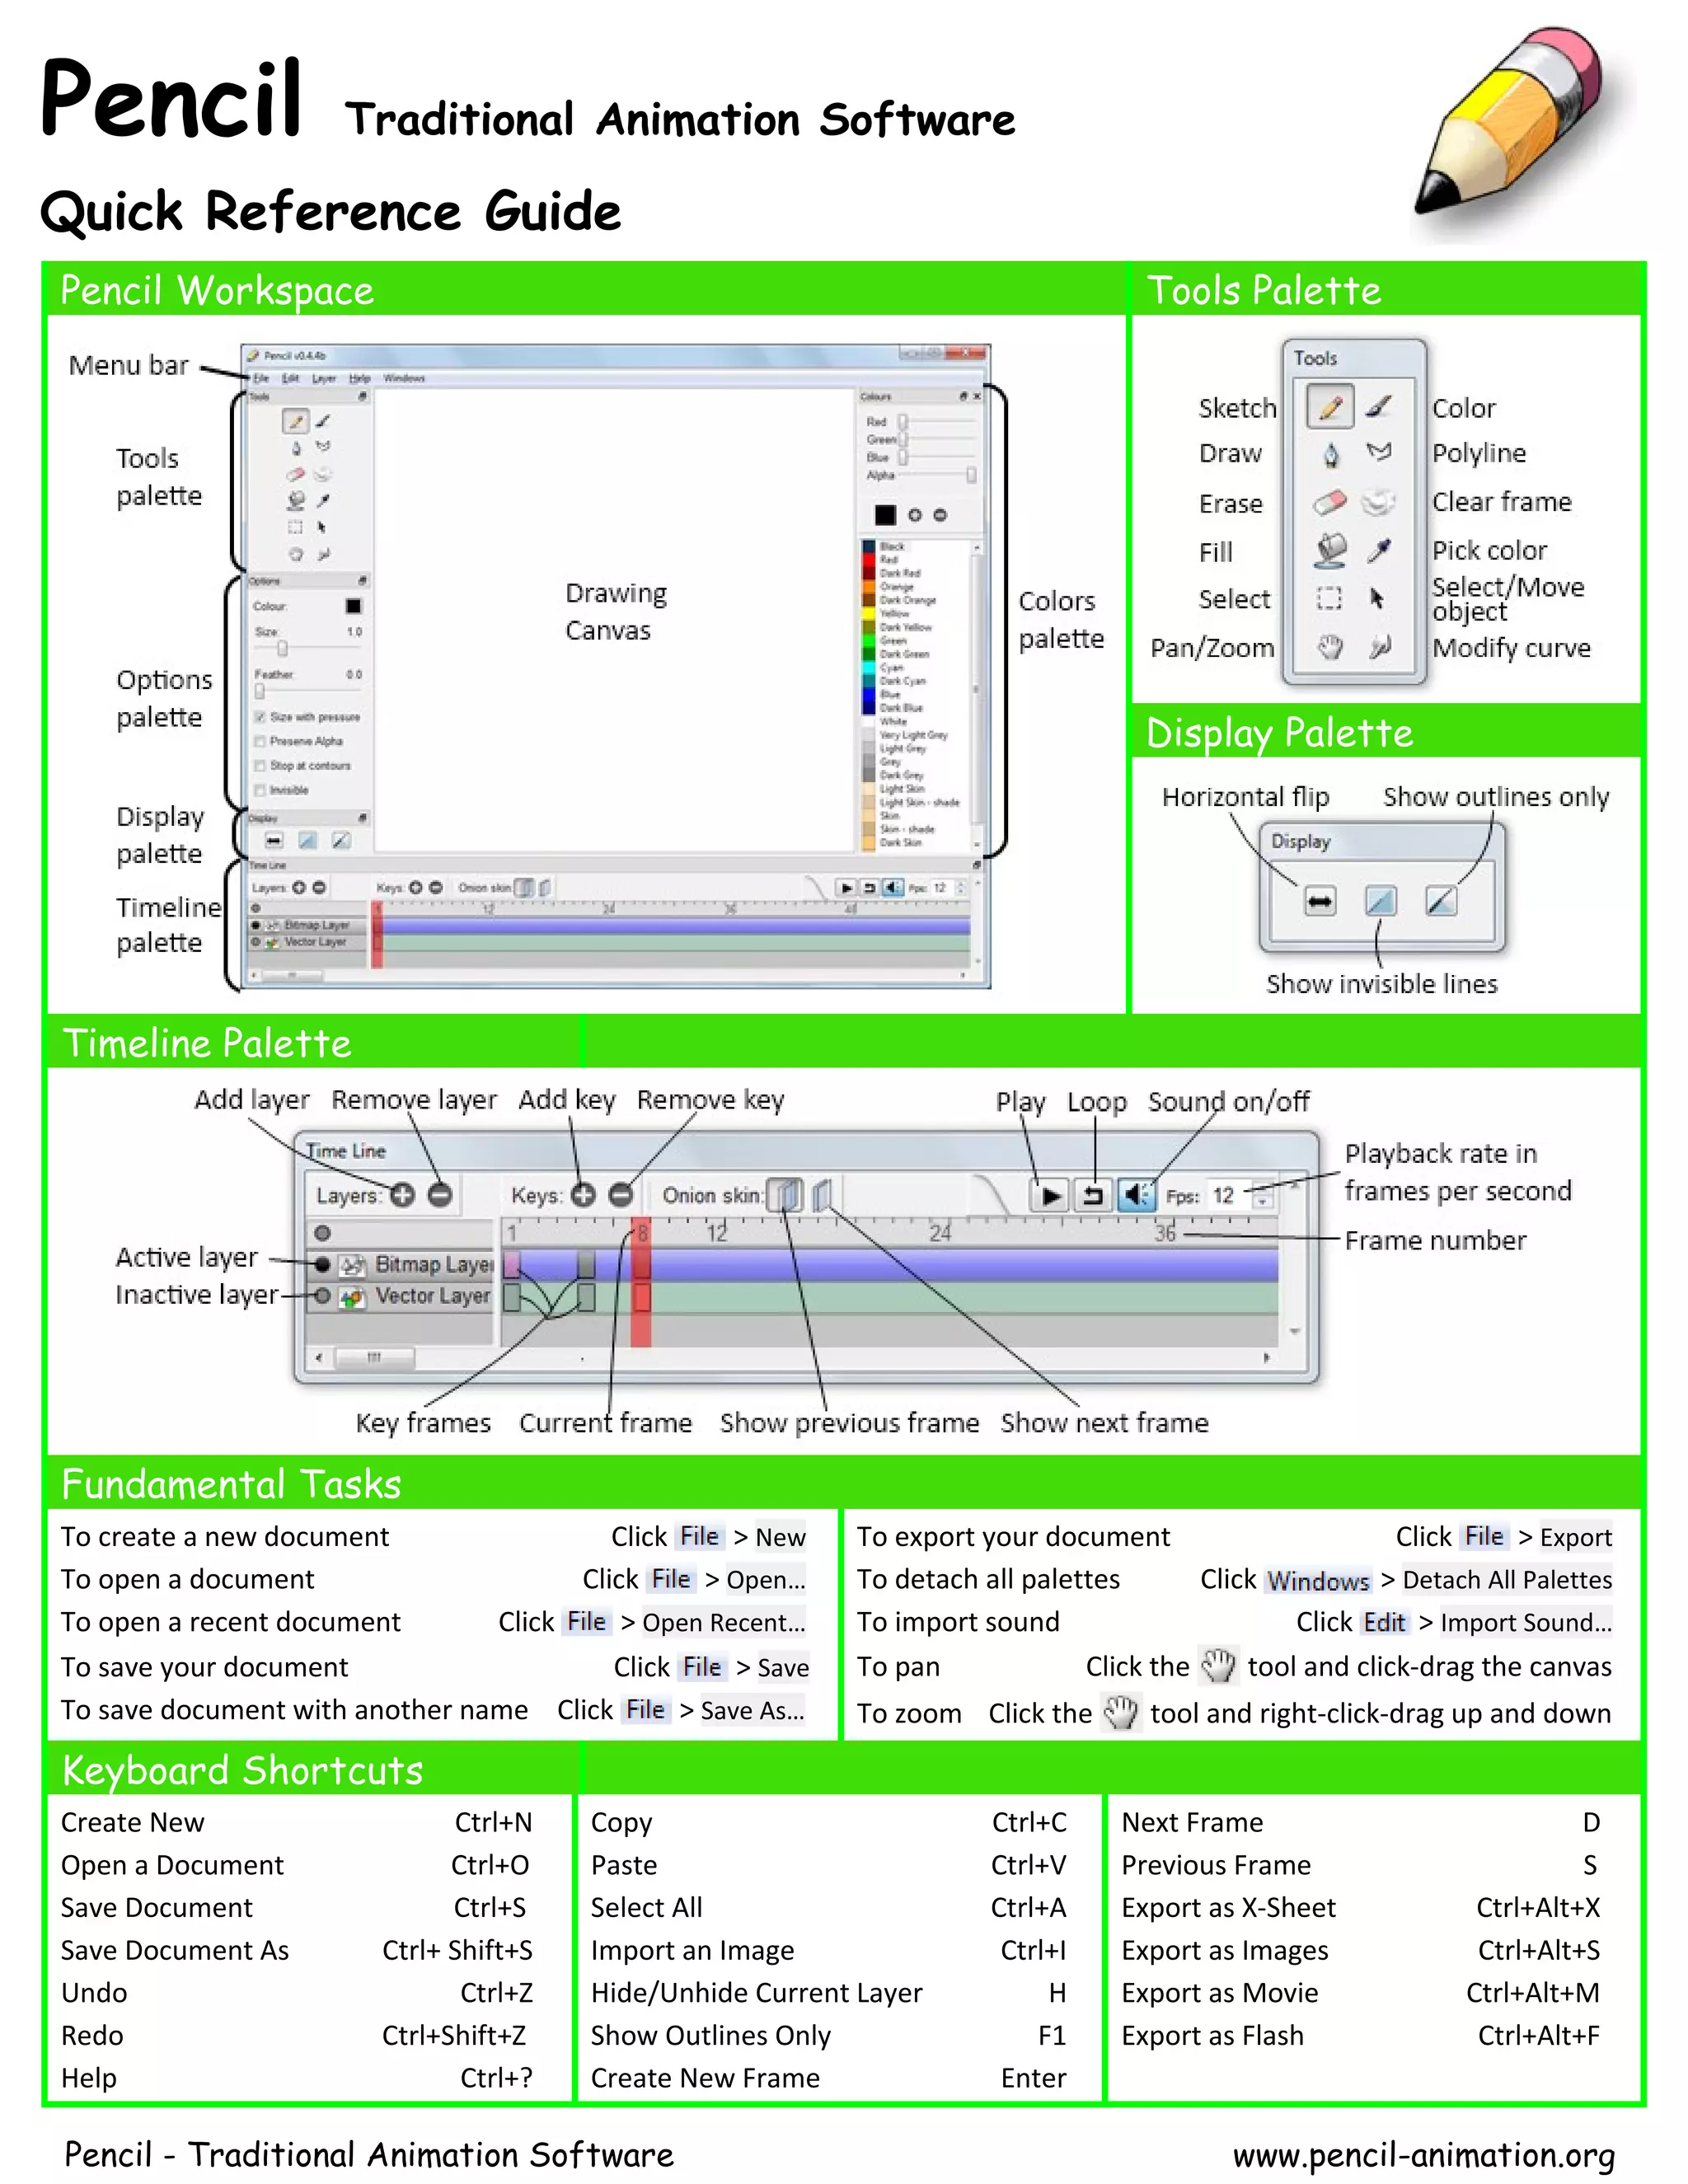This screenshot has width=1688, height=2184.
Task: Undock the Options palette via its float button
Action: [x=362, y=581]
